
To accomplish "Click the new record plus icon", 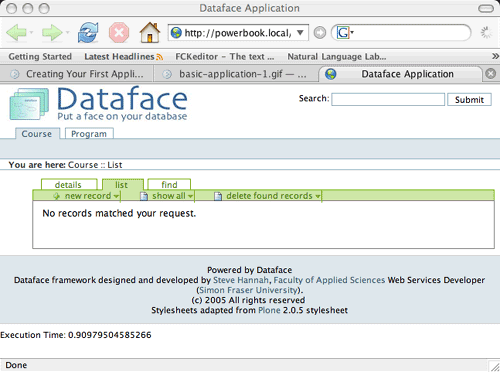I will click(x=56, y=196).
